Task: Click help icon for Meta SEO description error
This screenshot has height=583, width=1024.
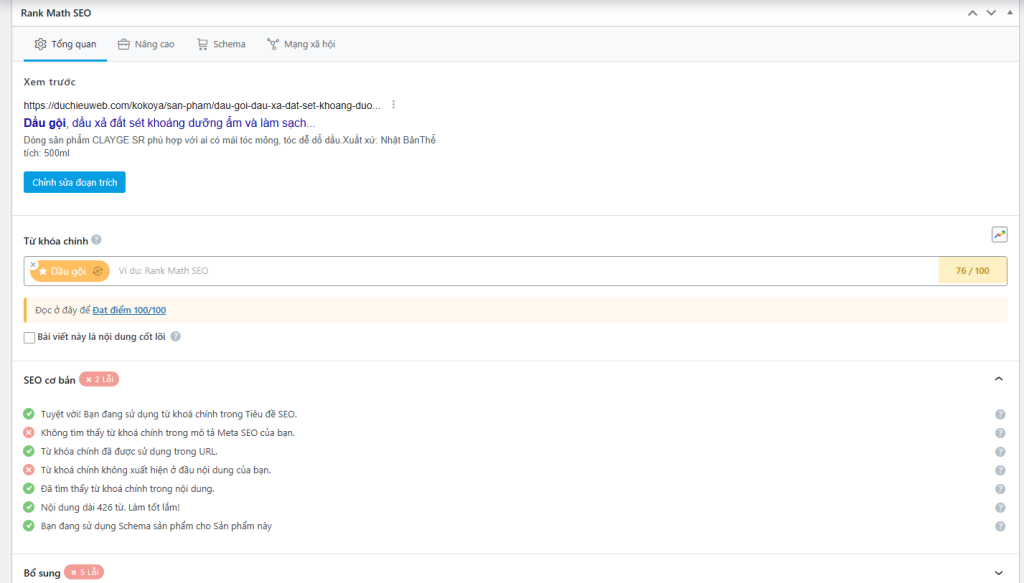Action: tap(1000, 433)
